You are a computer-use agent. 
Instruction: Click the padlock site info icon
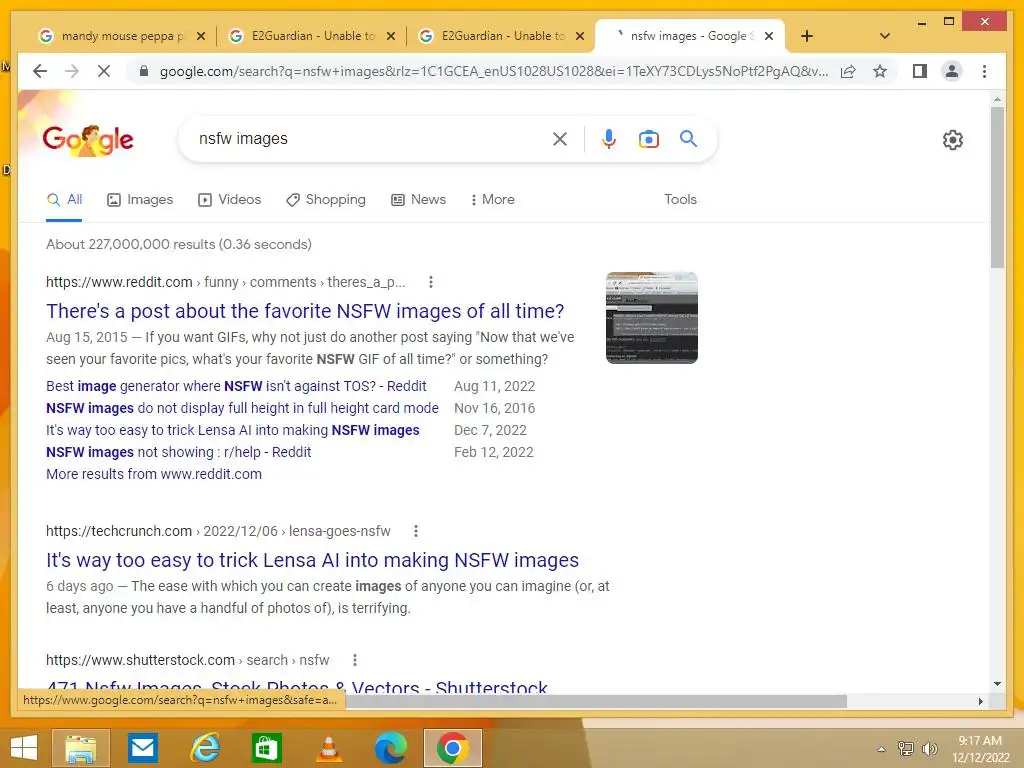click(144, 71)
